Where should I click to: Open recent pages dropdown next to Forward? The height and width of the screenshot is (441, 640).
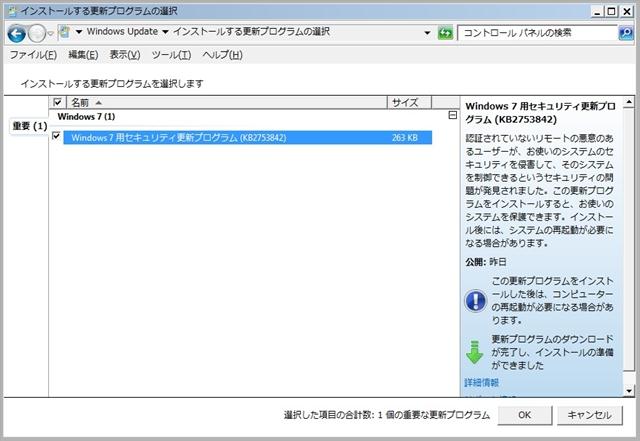[x=50, y=33]
